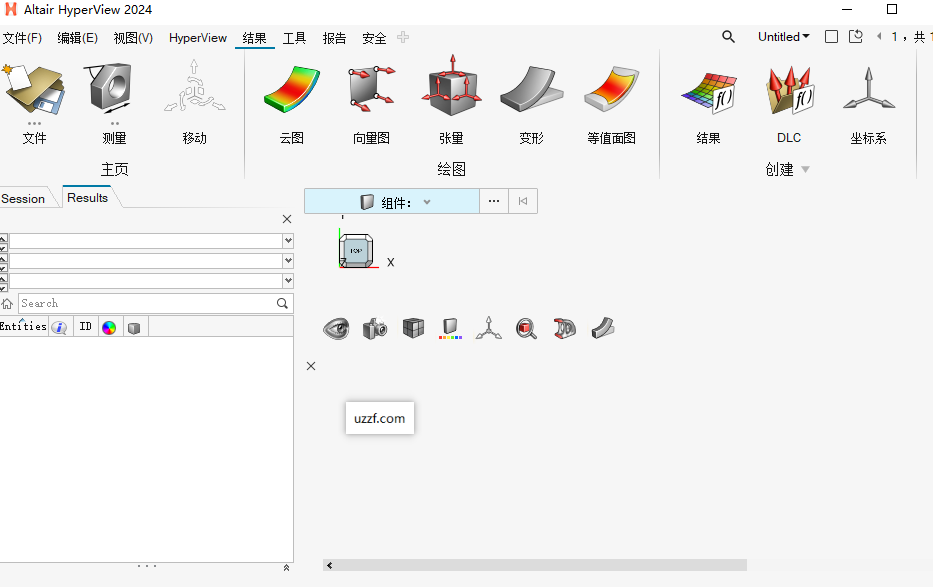Click the color wheel column header
The image size is (933, 587).
[x=109, y=327]
